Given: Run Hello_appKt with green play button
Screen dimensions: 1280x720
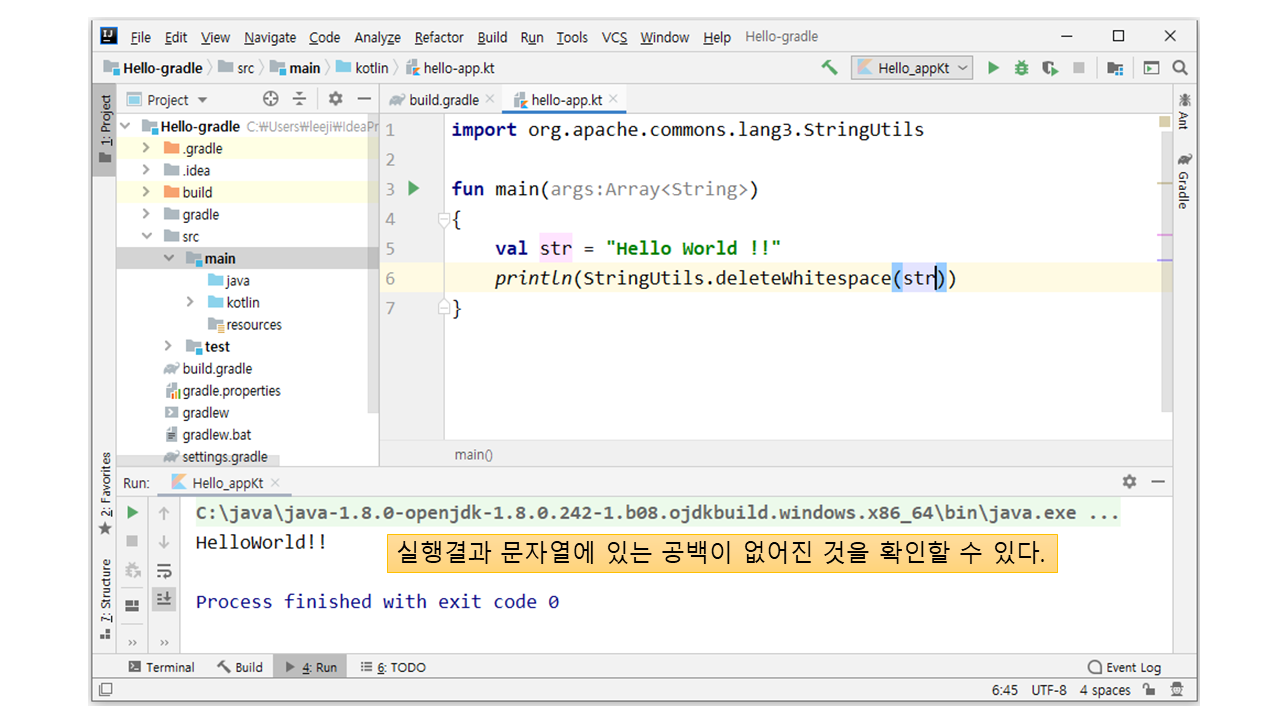Looking at the screenshot, I should [993, 68].
